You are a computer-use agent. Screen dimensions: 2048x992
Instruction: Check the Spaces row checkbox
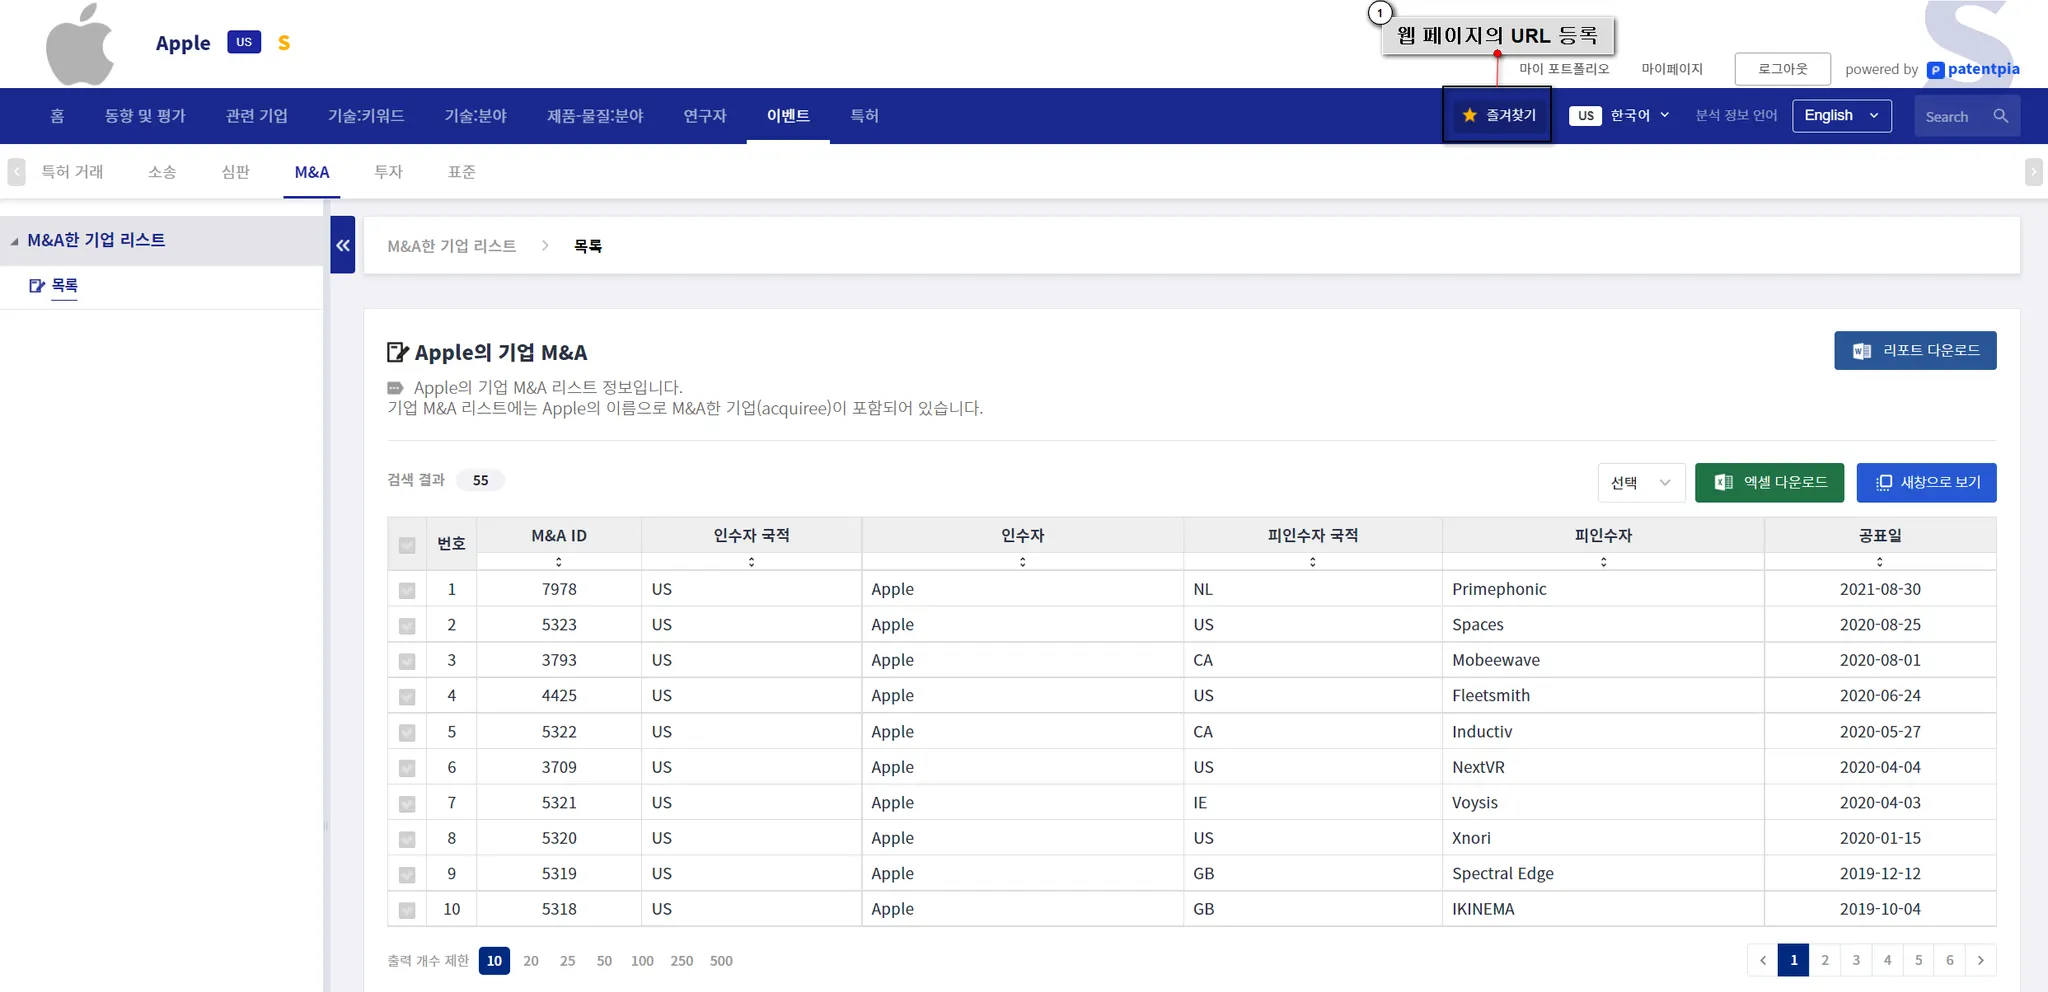click(x=407, y=626)
